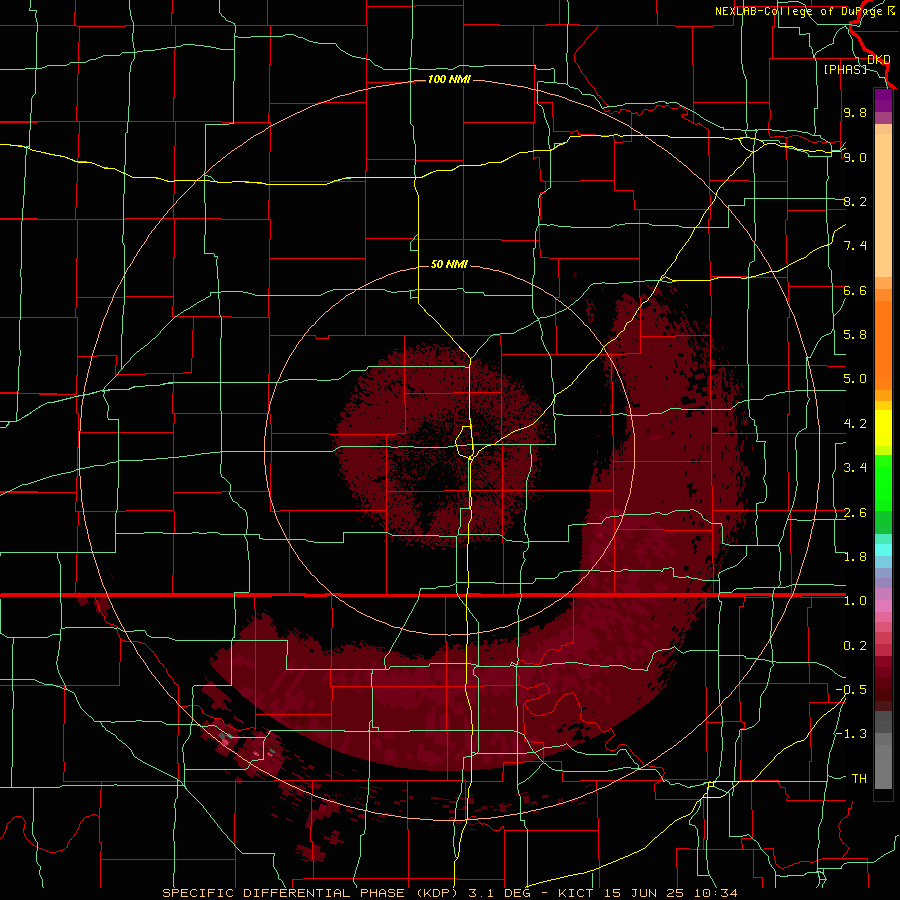This screenshot has height=900, width=900.
Task: Select the 4.2 value on the color scale
Action: [x=855, y=424]
